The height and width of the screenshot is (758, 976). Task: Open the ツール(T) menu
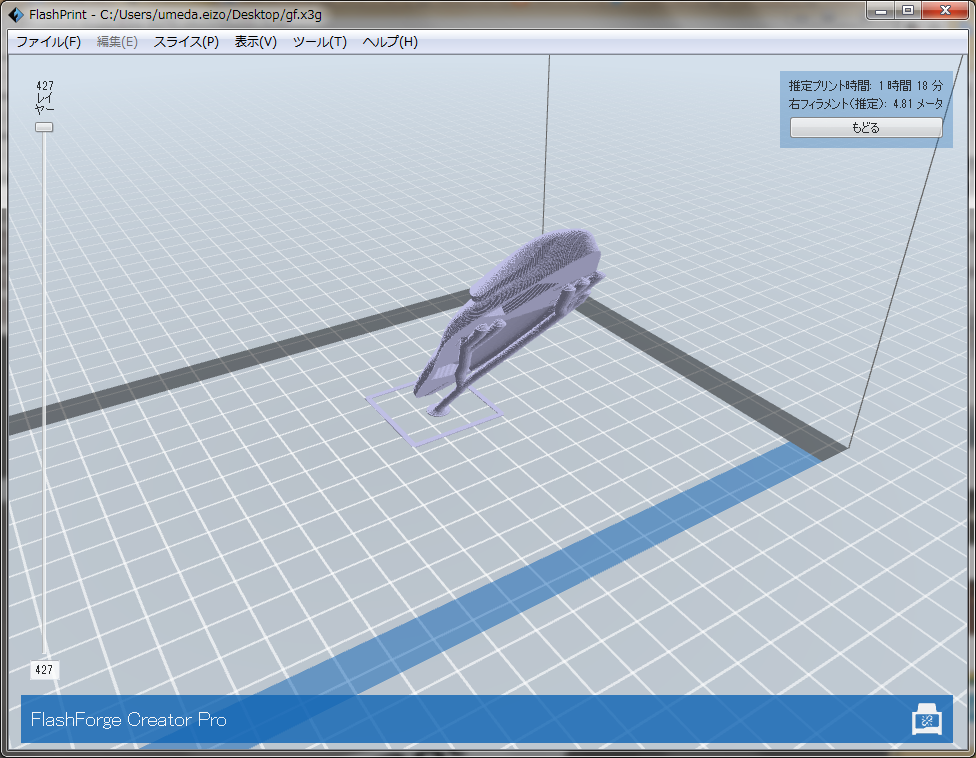click(319, 42)
